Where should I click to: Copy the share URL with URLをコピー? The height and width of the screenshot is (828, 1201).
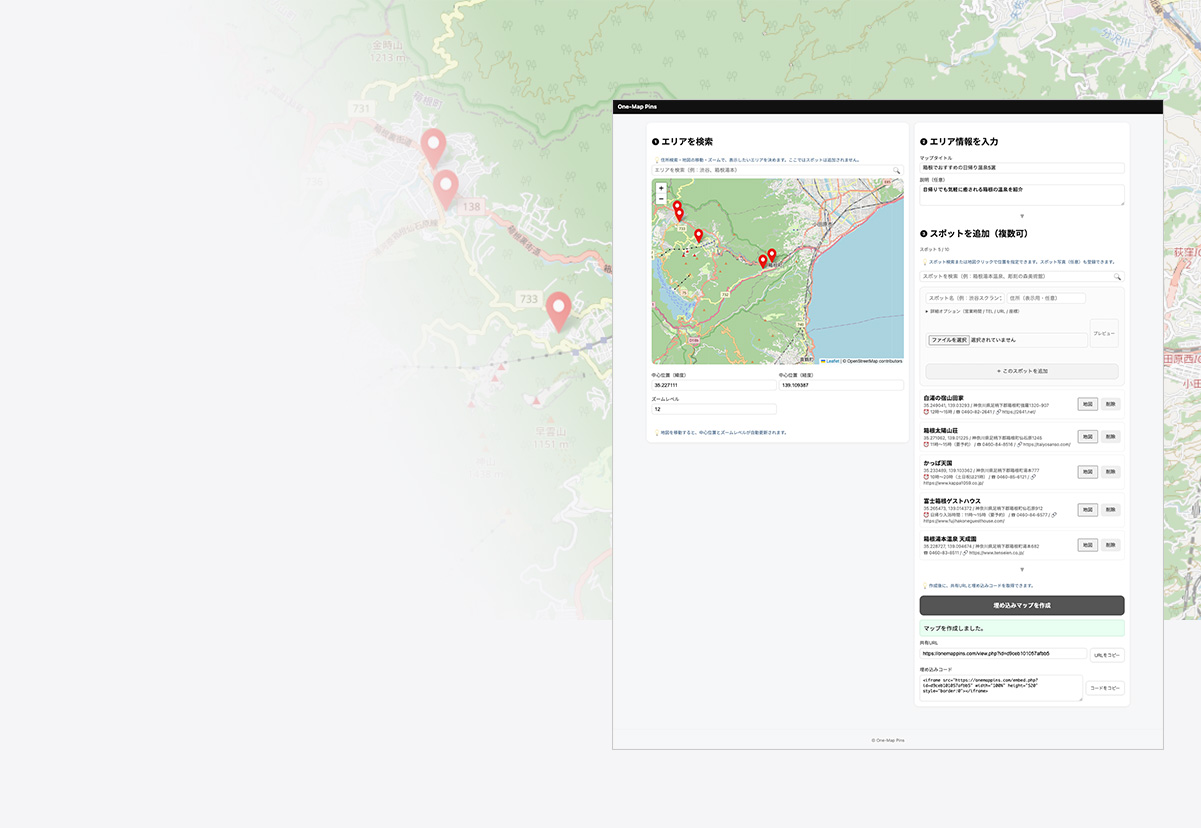pyautogui.click(x=1107, y=655)
